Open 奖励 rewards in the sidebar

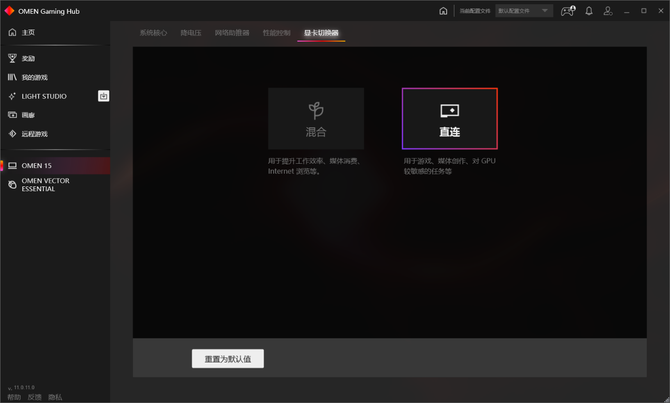pyautogui.click(x=55, y=59)
